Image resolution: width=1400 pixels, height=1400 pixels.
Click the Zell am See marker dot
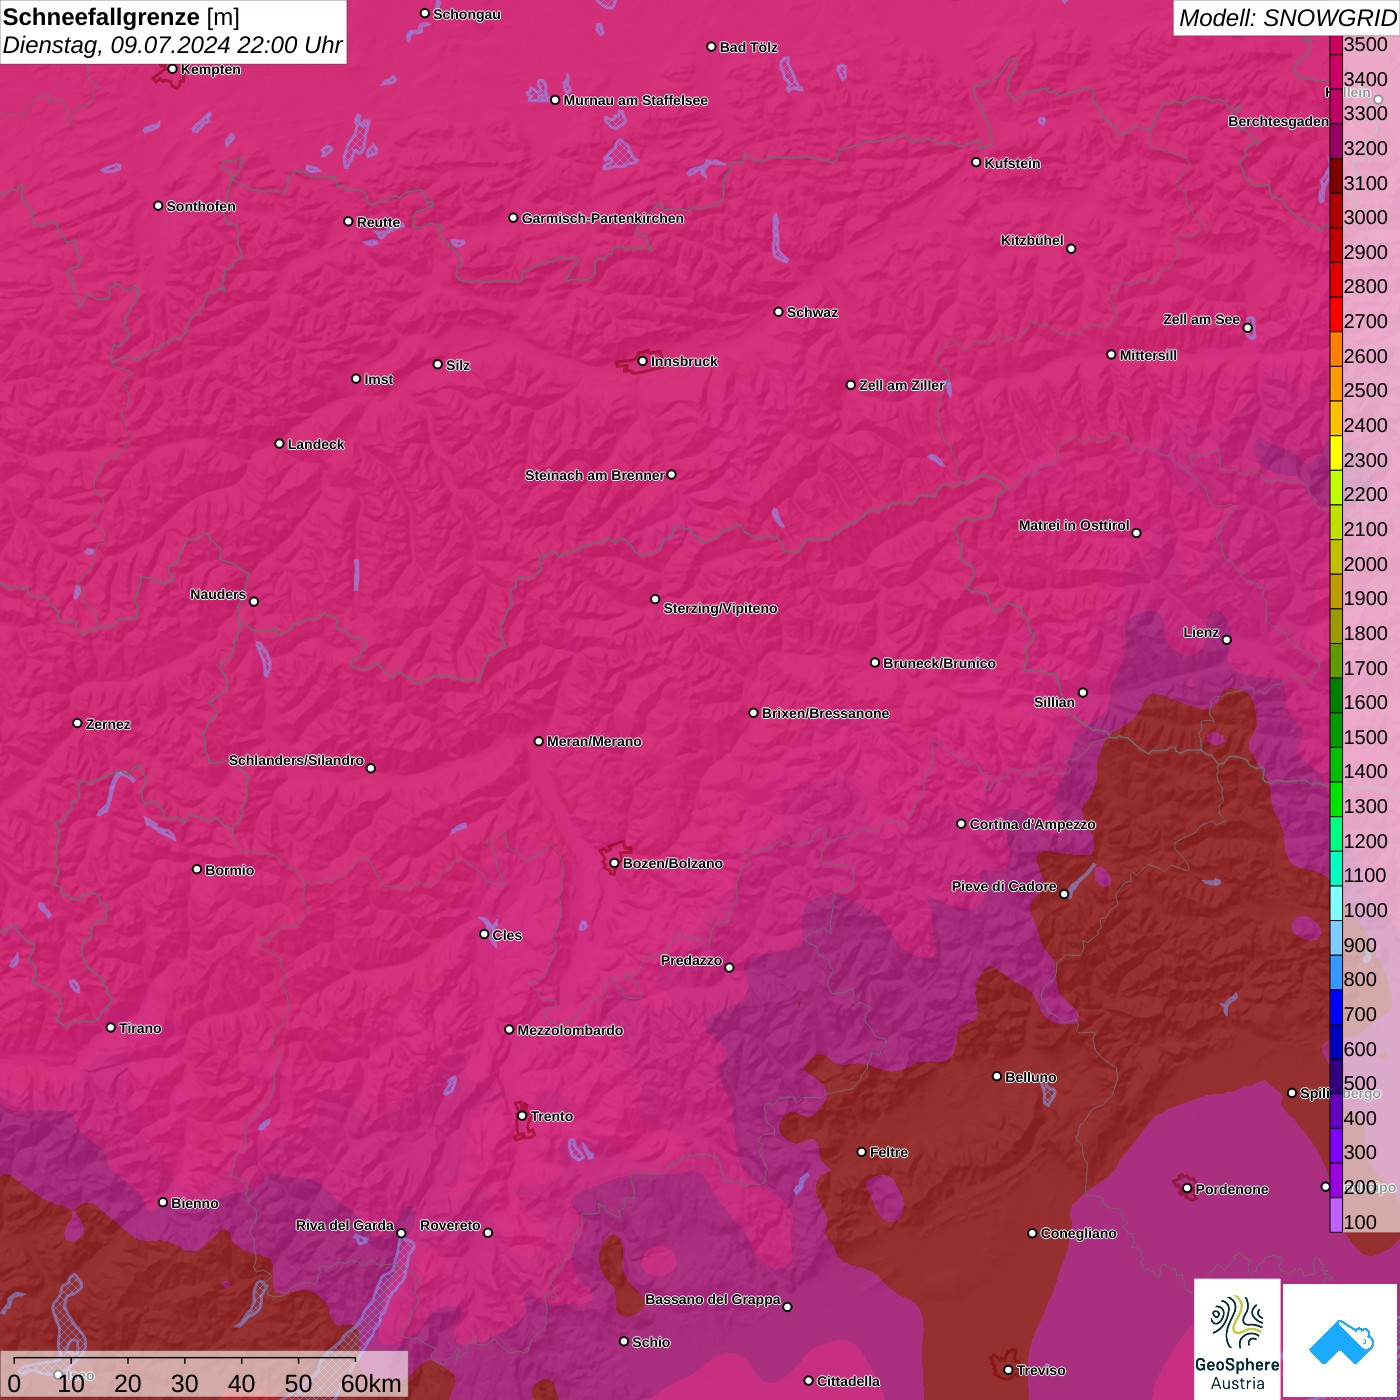[x=1247, y=328]
